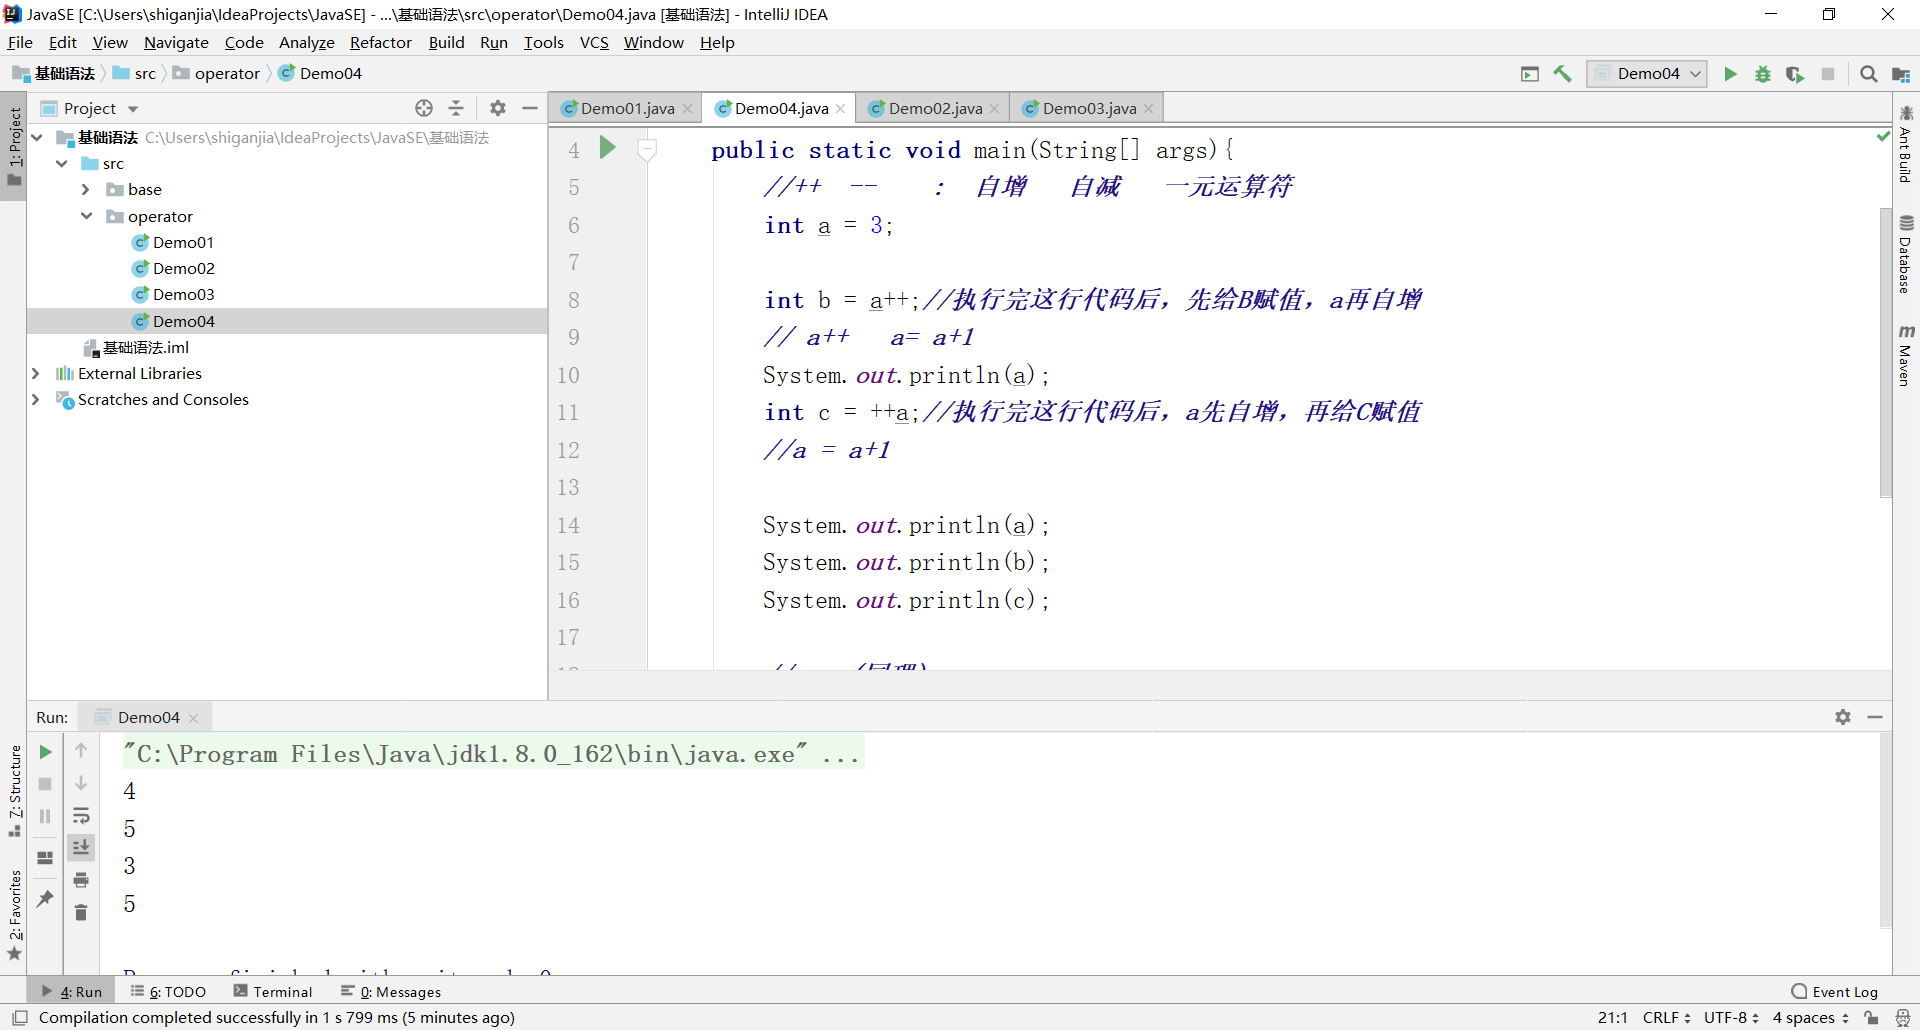Open the 6: TODO tool window
Image resolution: width=1920 pixels, height=1030 pixels.
pyautogui.click(x=168, y=991)
